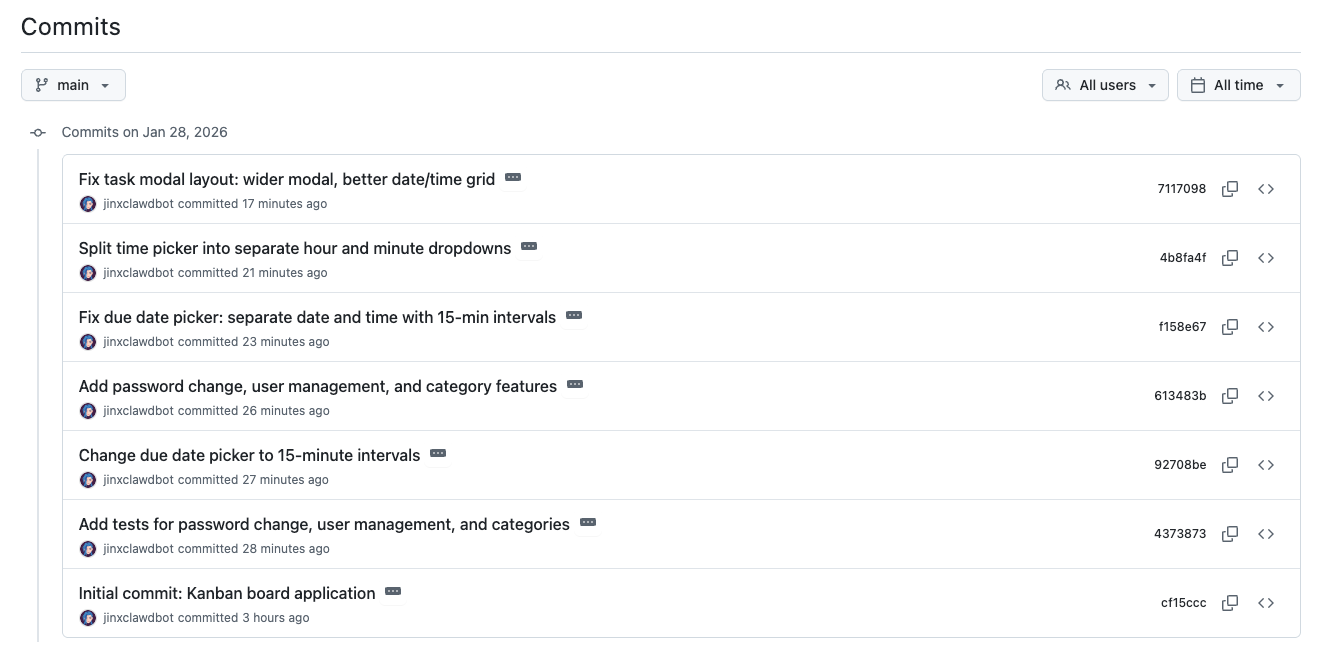Screen dimensions: 1322x671
Task: Copy full SHA for commit f158e67
Action: coord(1230,327)
